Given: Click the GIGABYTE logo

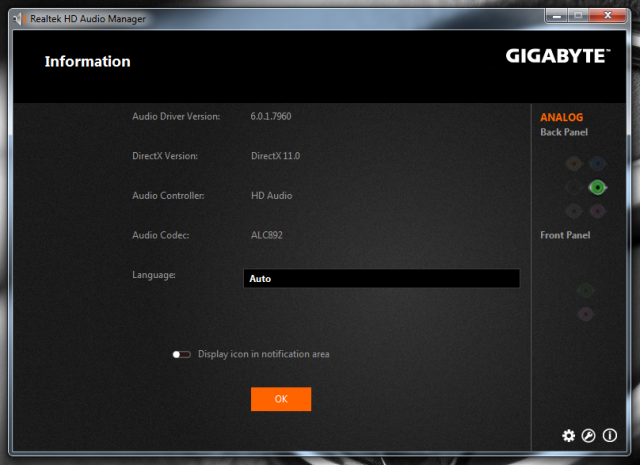Looking at the screenshot, I should coord(558,56).
